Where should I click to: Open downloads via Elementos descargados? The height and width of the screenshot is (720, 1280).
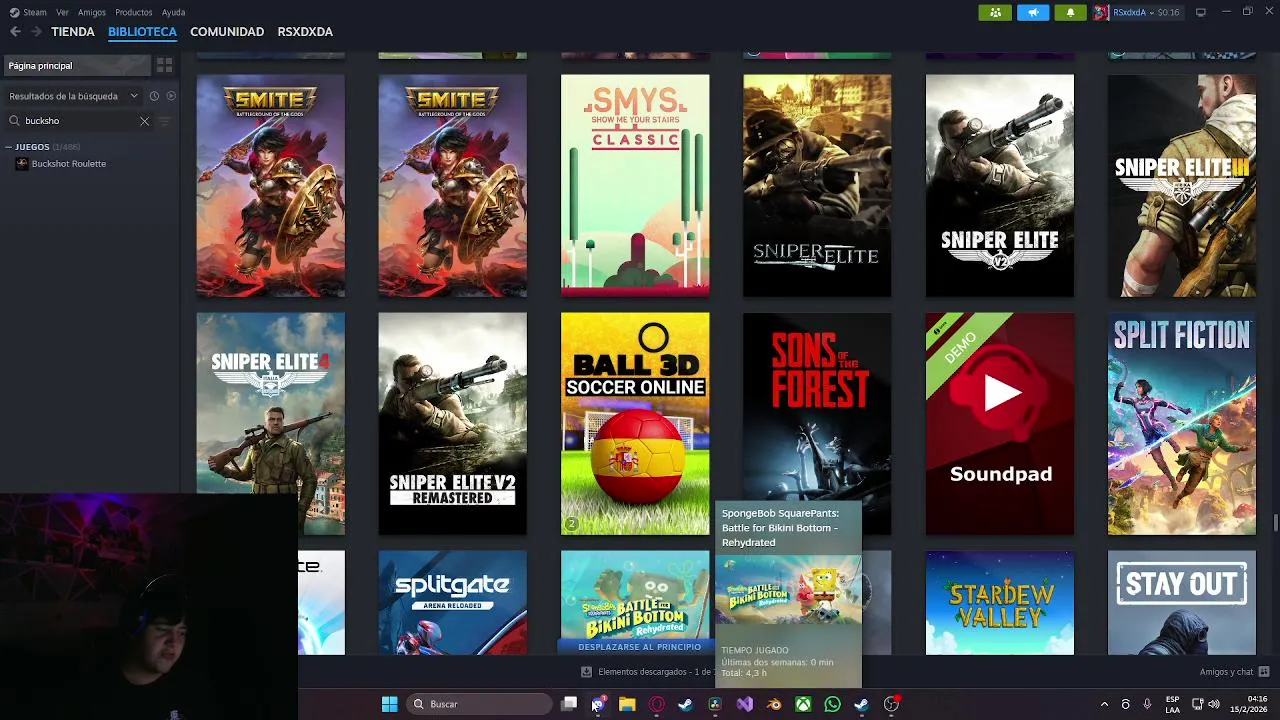coord(646,672)
